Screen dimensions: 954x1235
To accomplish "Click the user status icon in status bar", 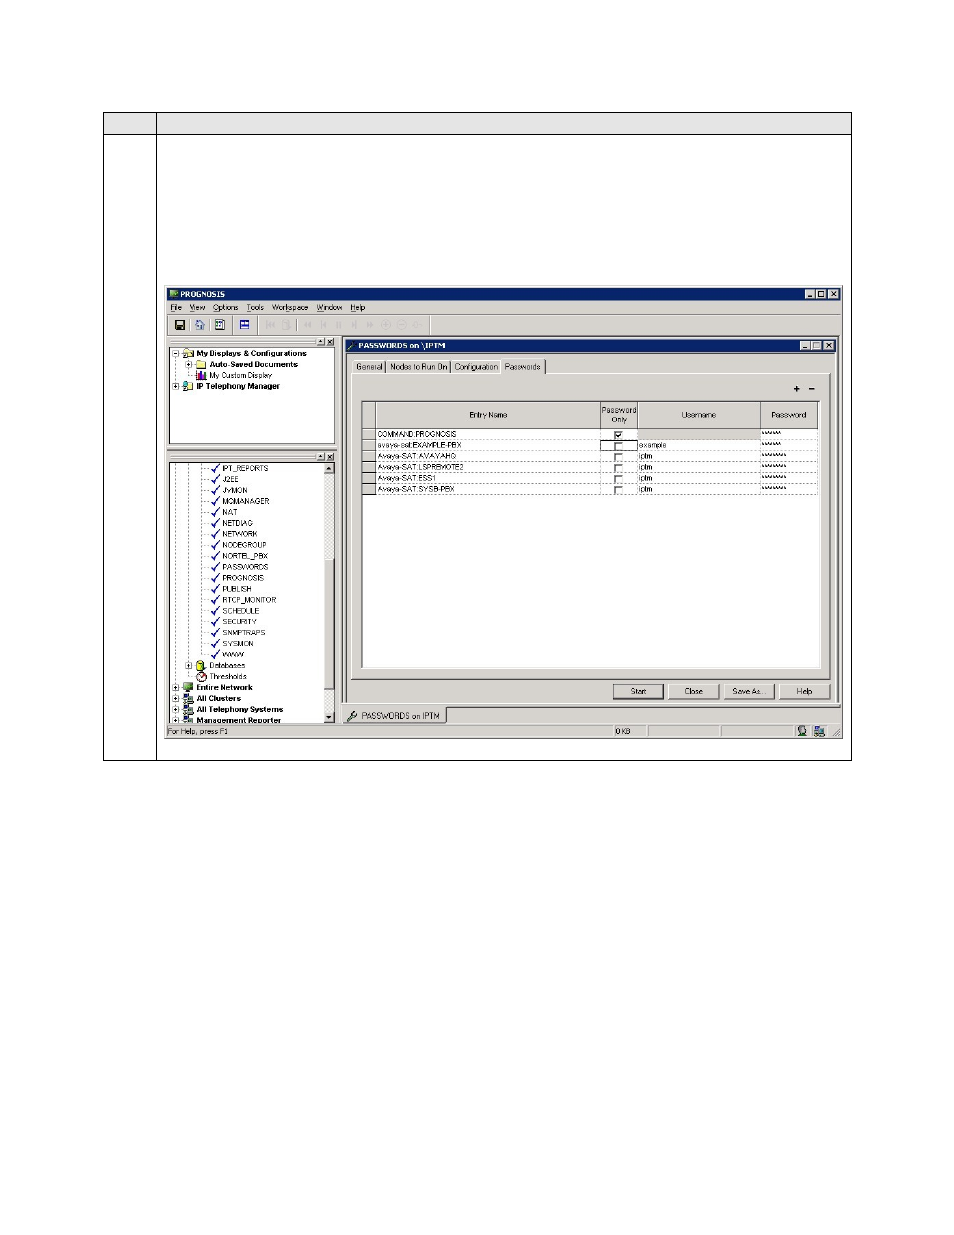I will pos(802,731).
